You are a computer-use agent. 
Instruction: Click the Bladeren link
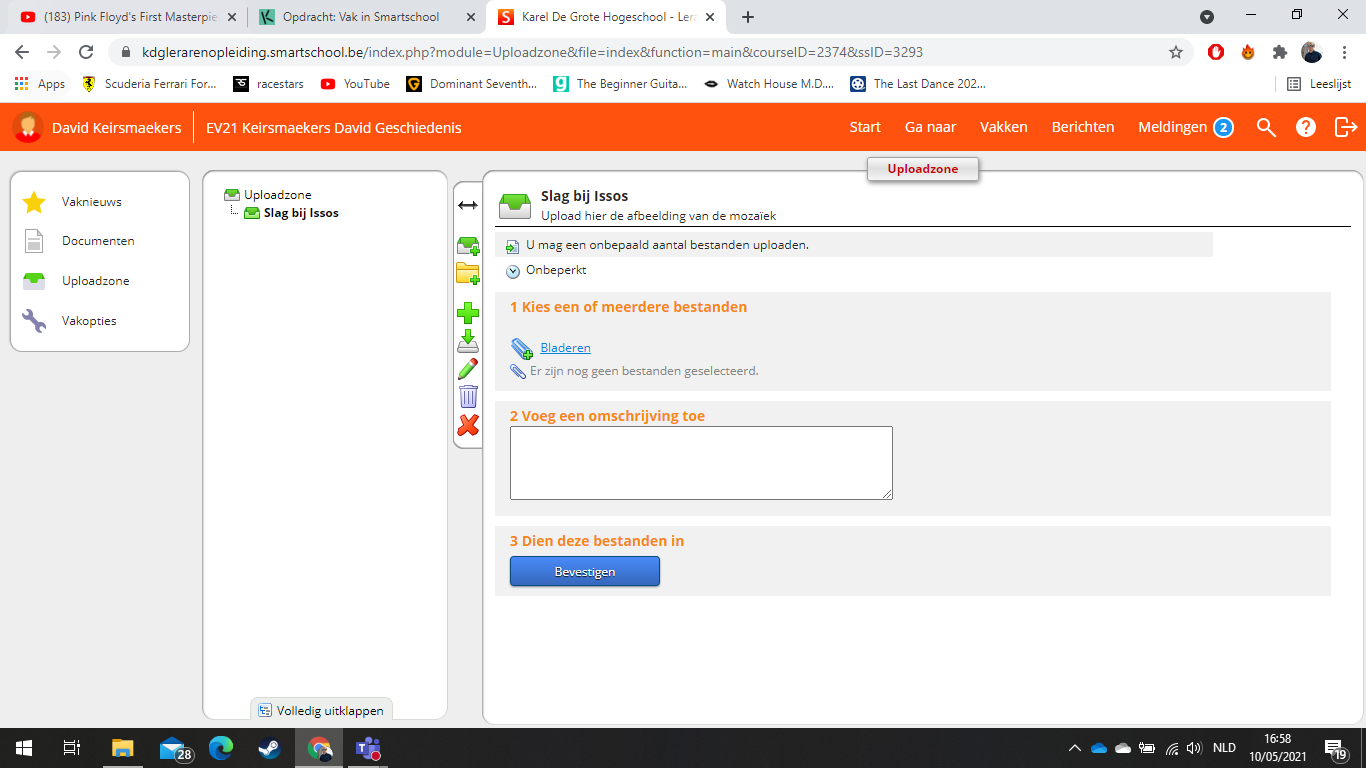click(x=565, y=348)
